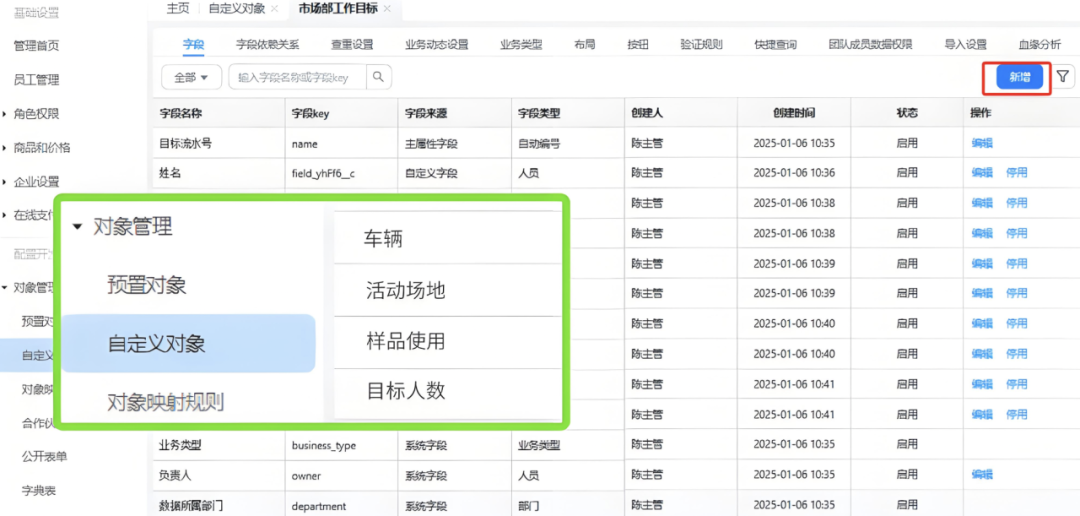The height and width of the screenshot is (516, 1080).
Task: Click the 字段key column header
Action: tap(311, 113)
